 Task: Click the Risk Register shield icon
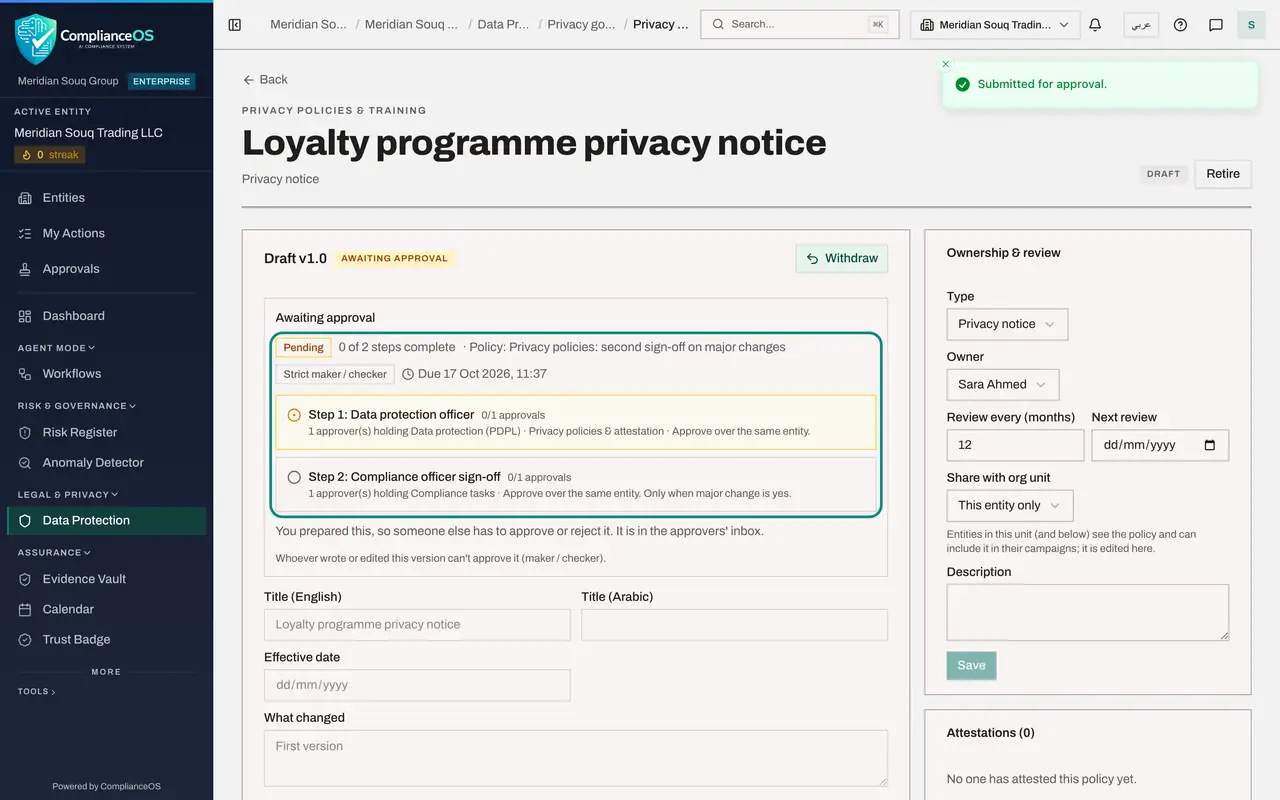click(x=25, y=433)
